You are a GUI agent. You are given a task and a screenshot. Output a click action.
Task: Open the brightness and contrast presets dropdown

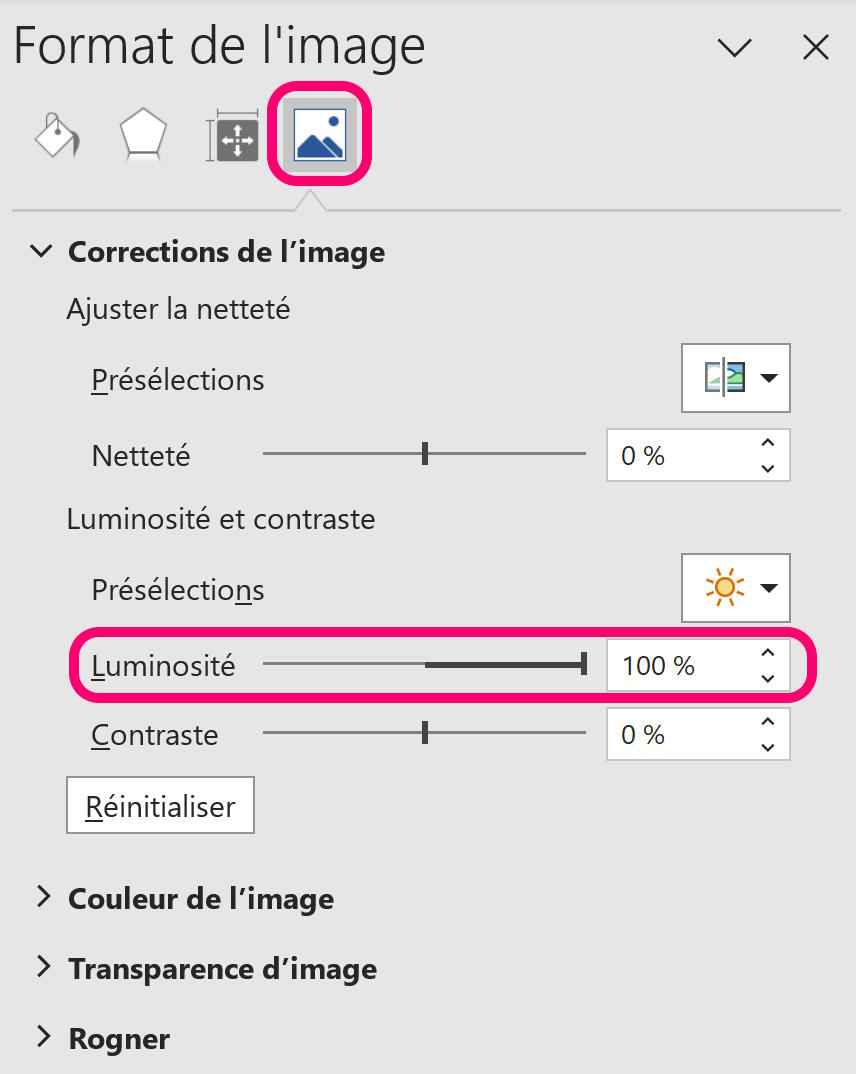point(735,588)
